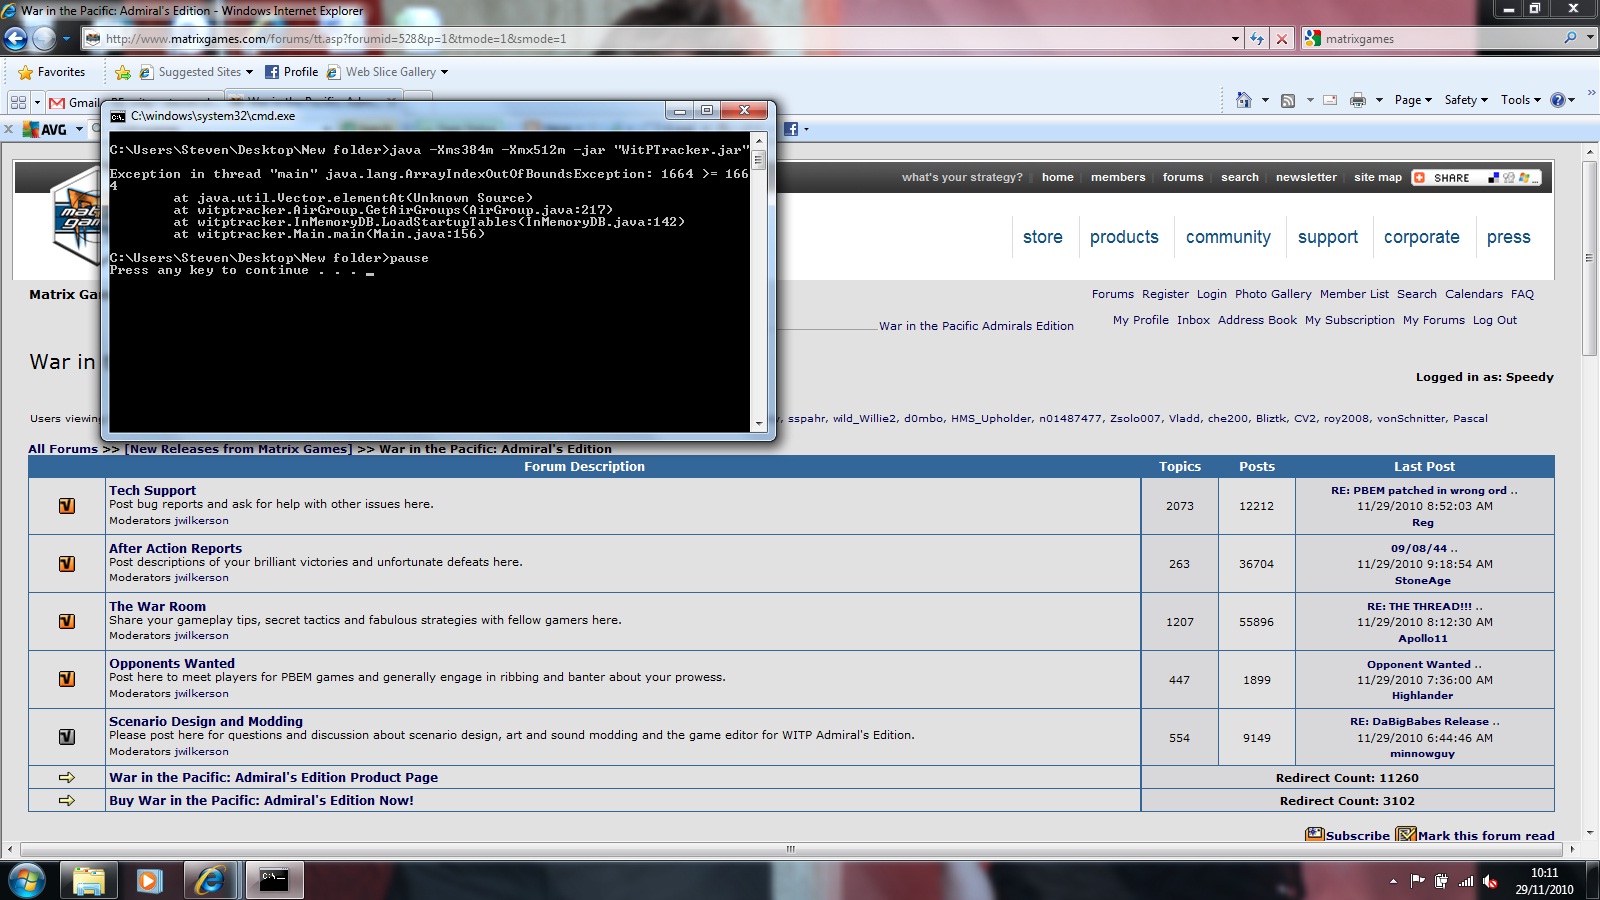Expand the address bar URL dropdown
Image resolution: width=1600 pixels, height=900 pixels.
1235,39
